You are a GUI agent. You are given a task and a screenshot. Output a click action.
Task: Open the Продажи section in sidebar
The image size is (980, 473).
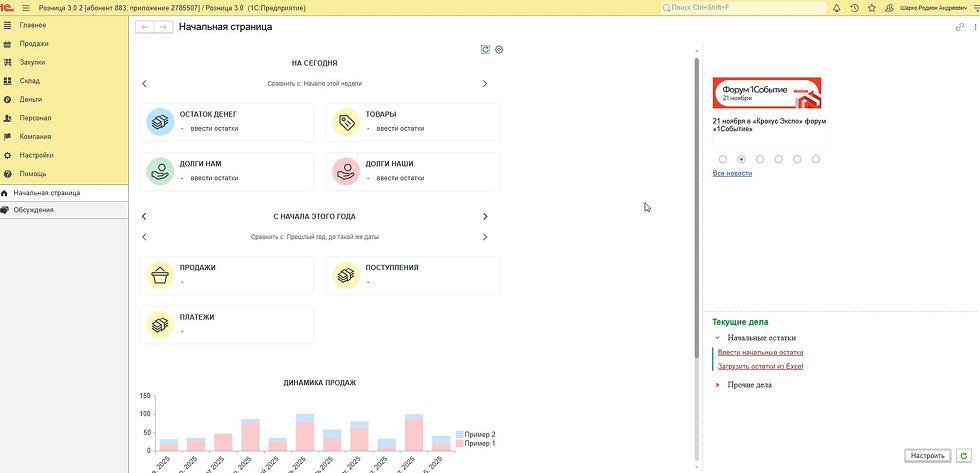click(x=34, y=43)
